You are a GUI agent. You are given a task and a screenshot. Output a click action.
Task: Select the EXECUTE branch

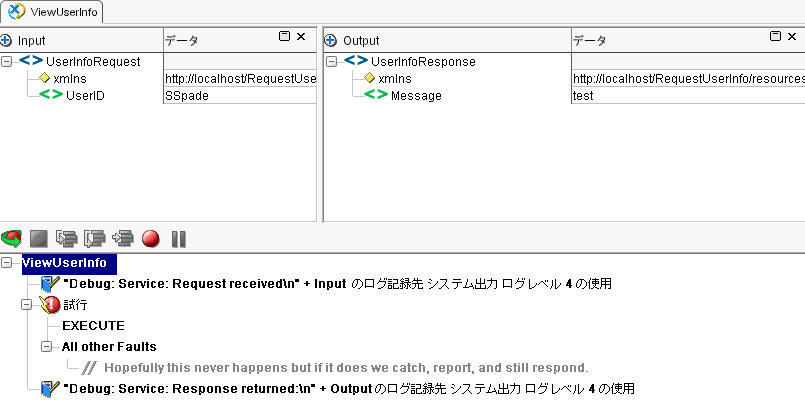[93, 326]
